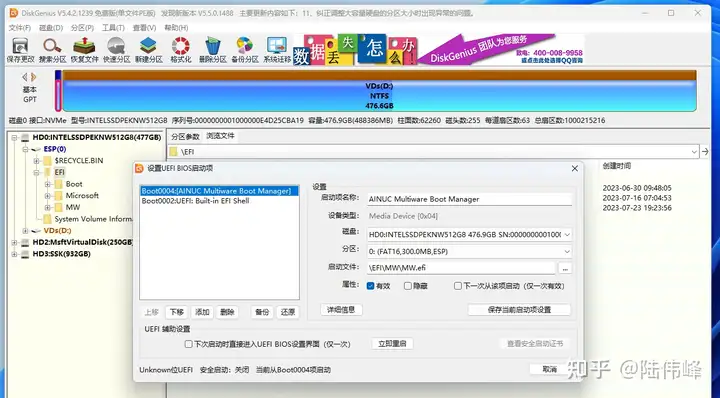Start the 系统迁移 system migration tool

(x=277, y=50)
